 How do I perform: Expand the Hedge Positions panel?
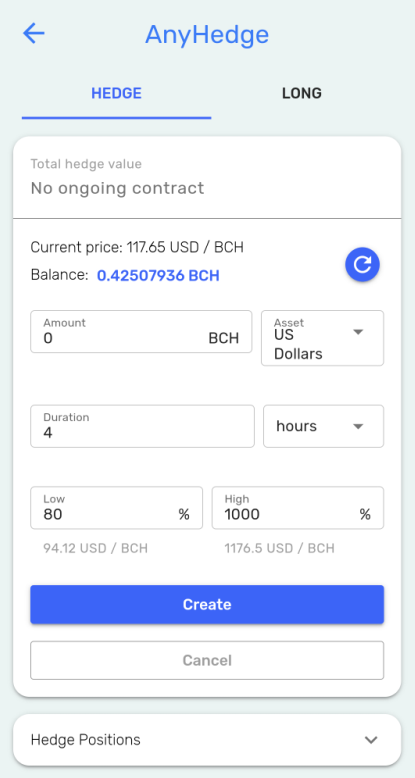[207, 740]
